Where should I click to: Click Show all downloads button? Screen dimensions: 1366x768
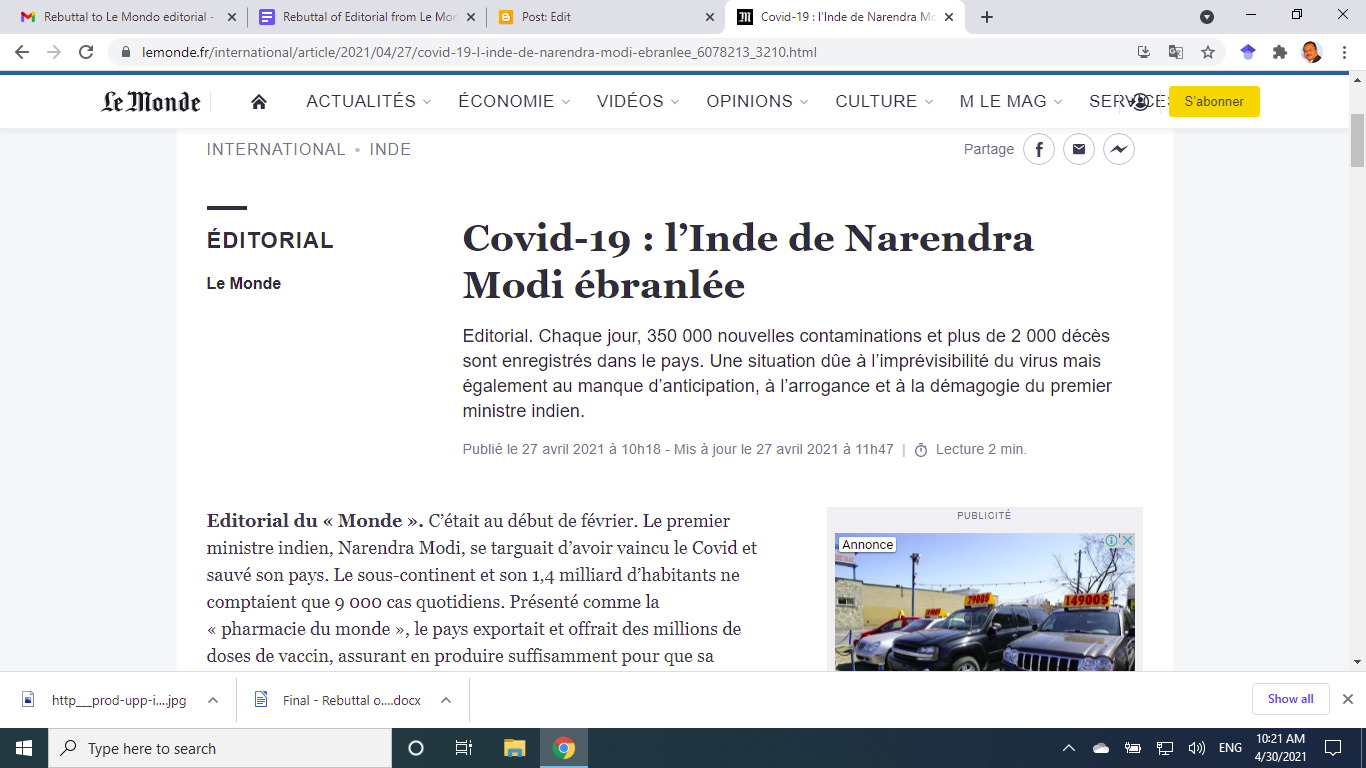click(x=1290, y=699)
